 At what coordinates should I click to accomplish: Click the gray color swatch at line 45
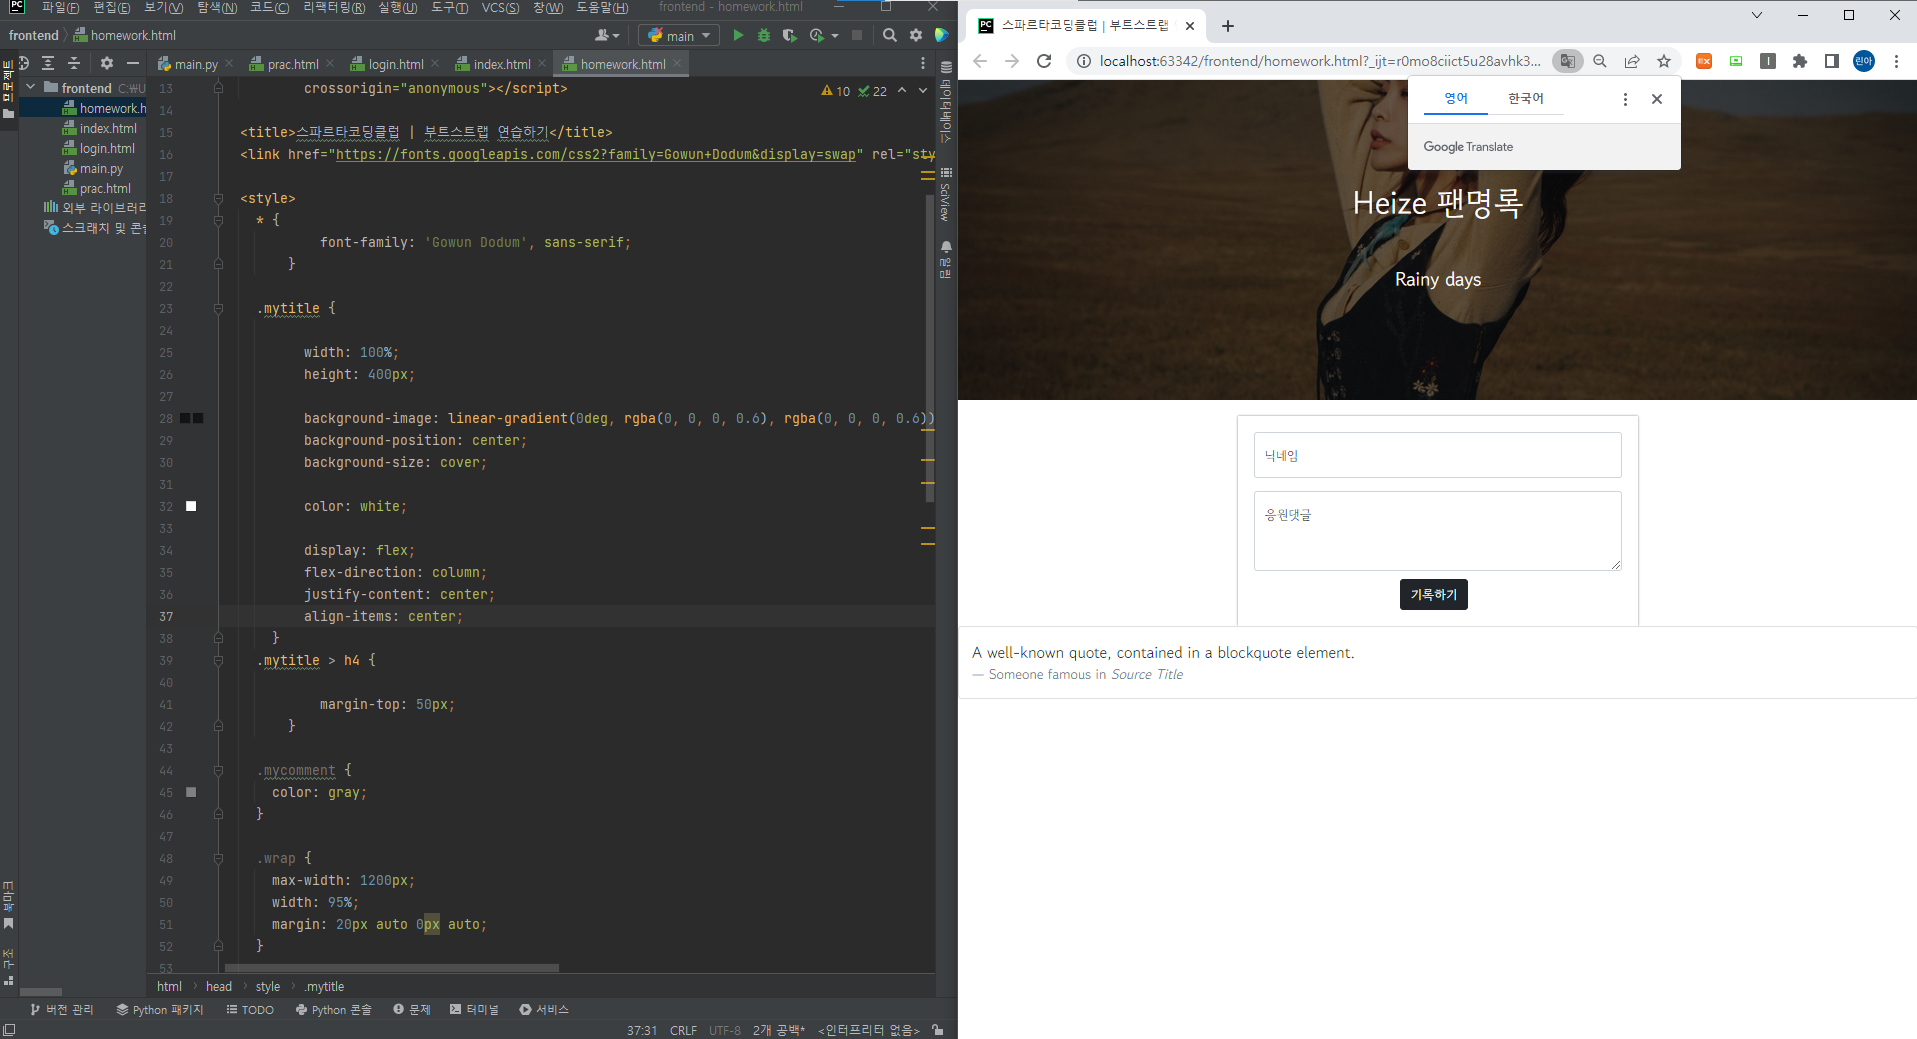point(191,792)
